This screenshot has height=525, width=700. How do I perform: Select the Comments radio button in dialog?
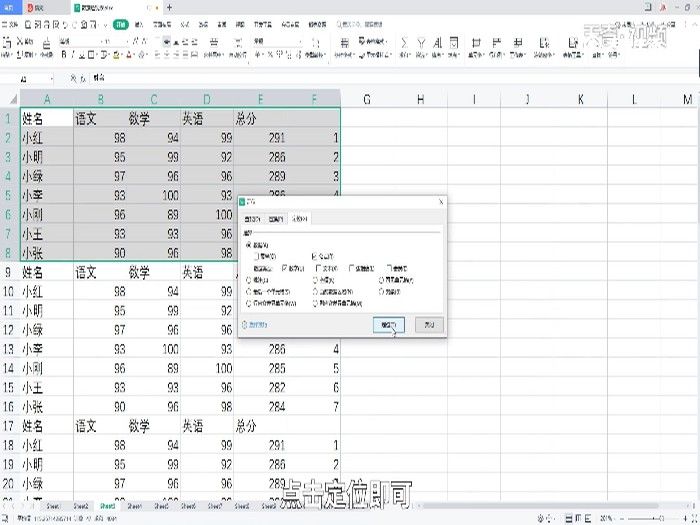249,280
